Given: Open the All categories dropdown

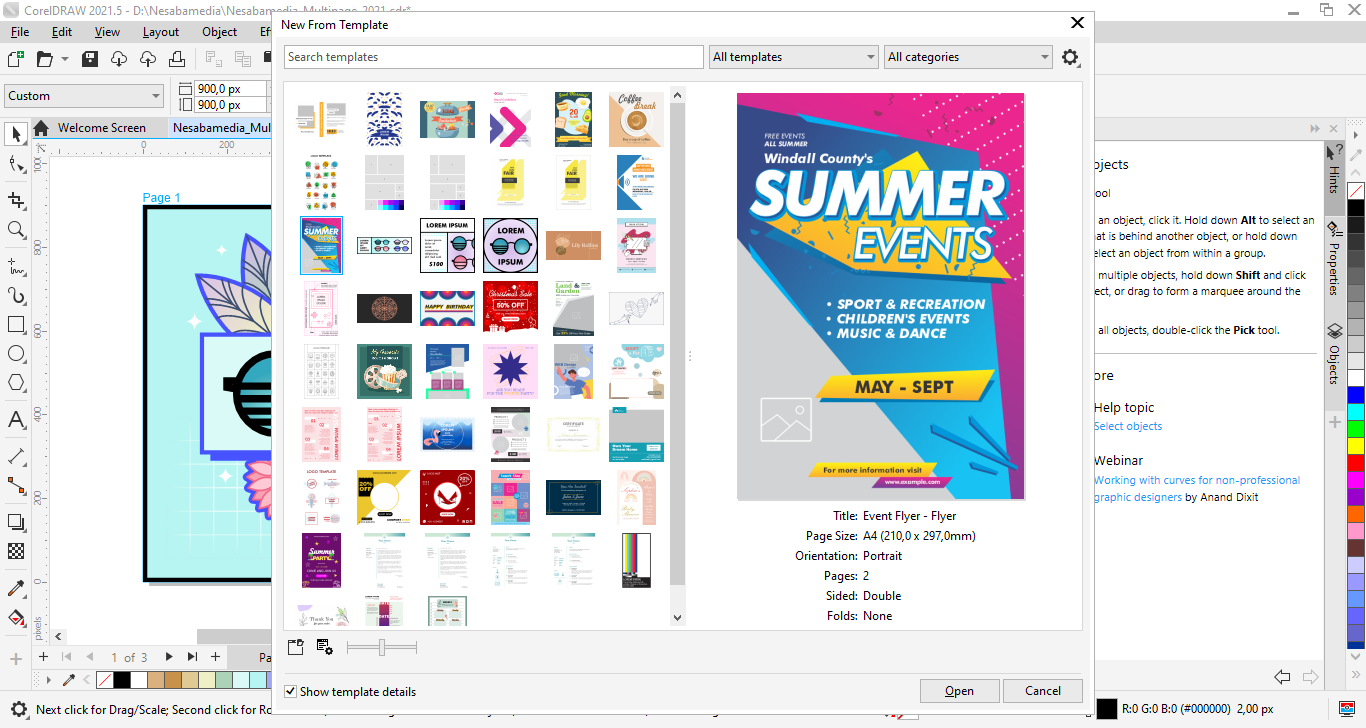Looking at the screenshot, I should 968,57.
